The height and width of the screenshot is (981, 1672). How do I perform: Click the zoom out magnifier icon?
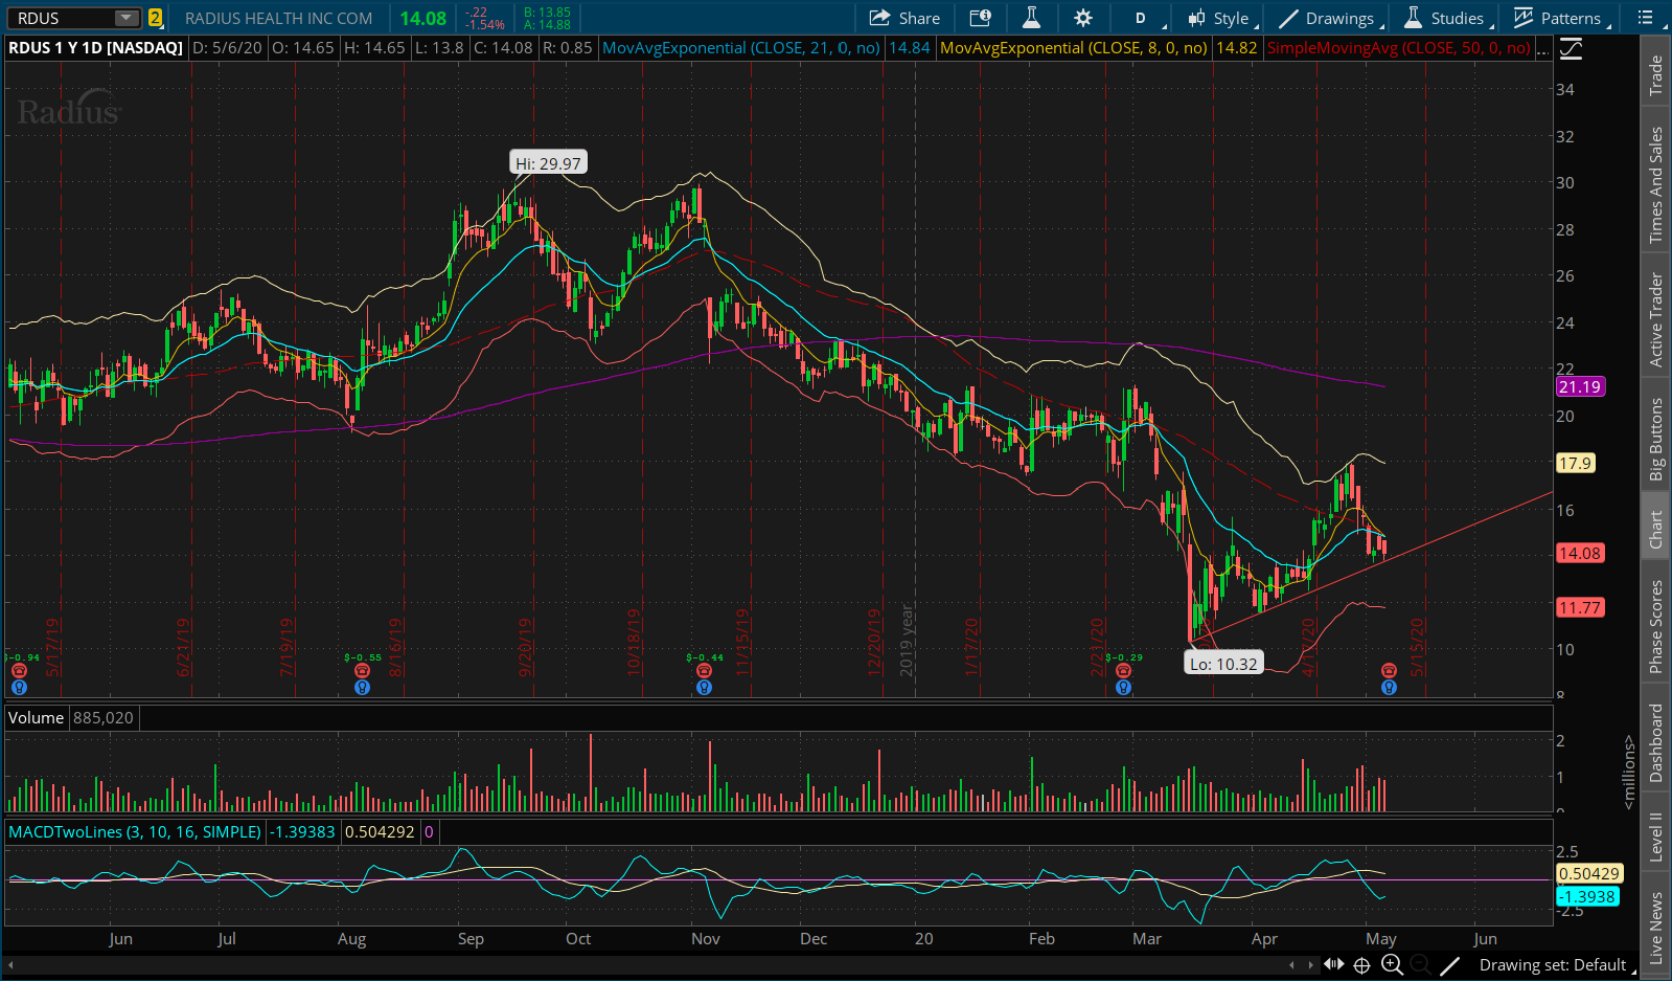click(x=1419, y=965)
